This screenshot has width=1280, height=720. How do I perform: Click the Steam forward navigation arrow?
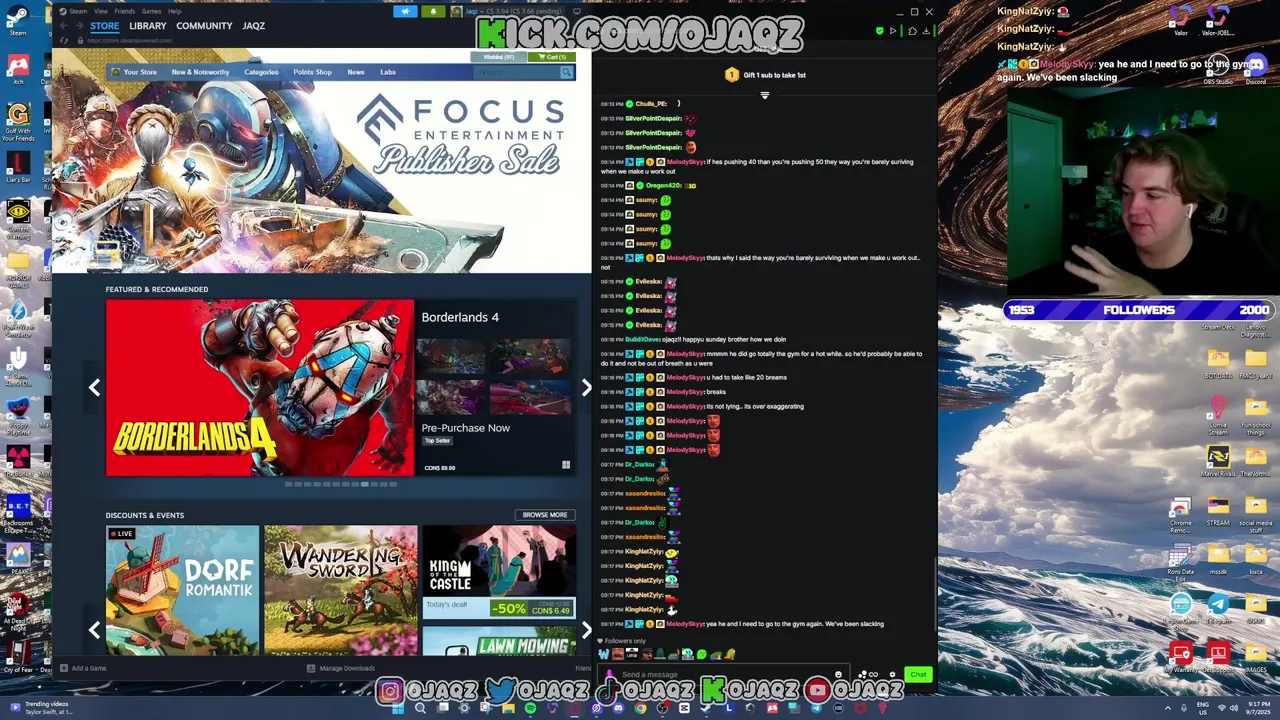pyautogui.click(x=79, y=26)
